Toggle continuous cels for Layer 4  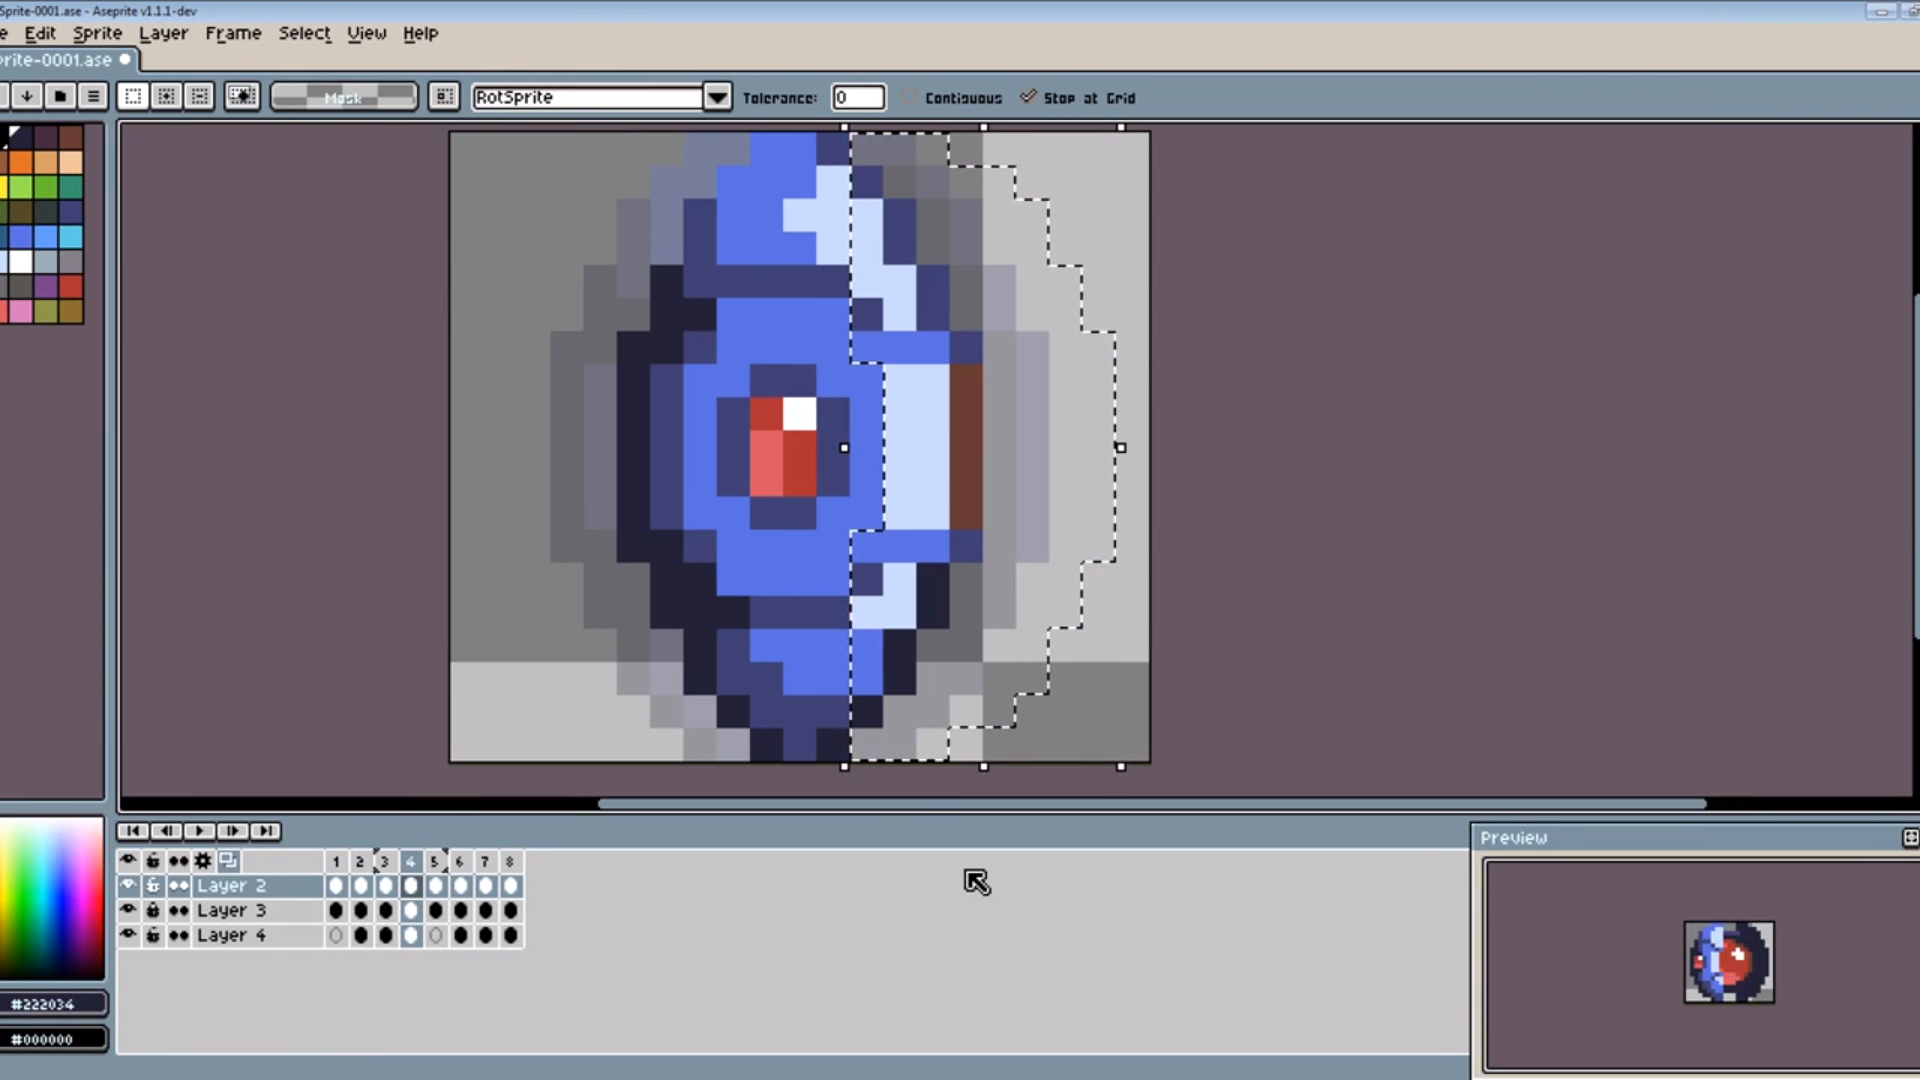[x=178, y=935]
